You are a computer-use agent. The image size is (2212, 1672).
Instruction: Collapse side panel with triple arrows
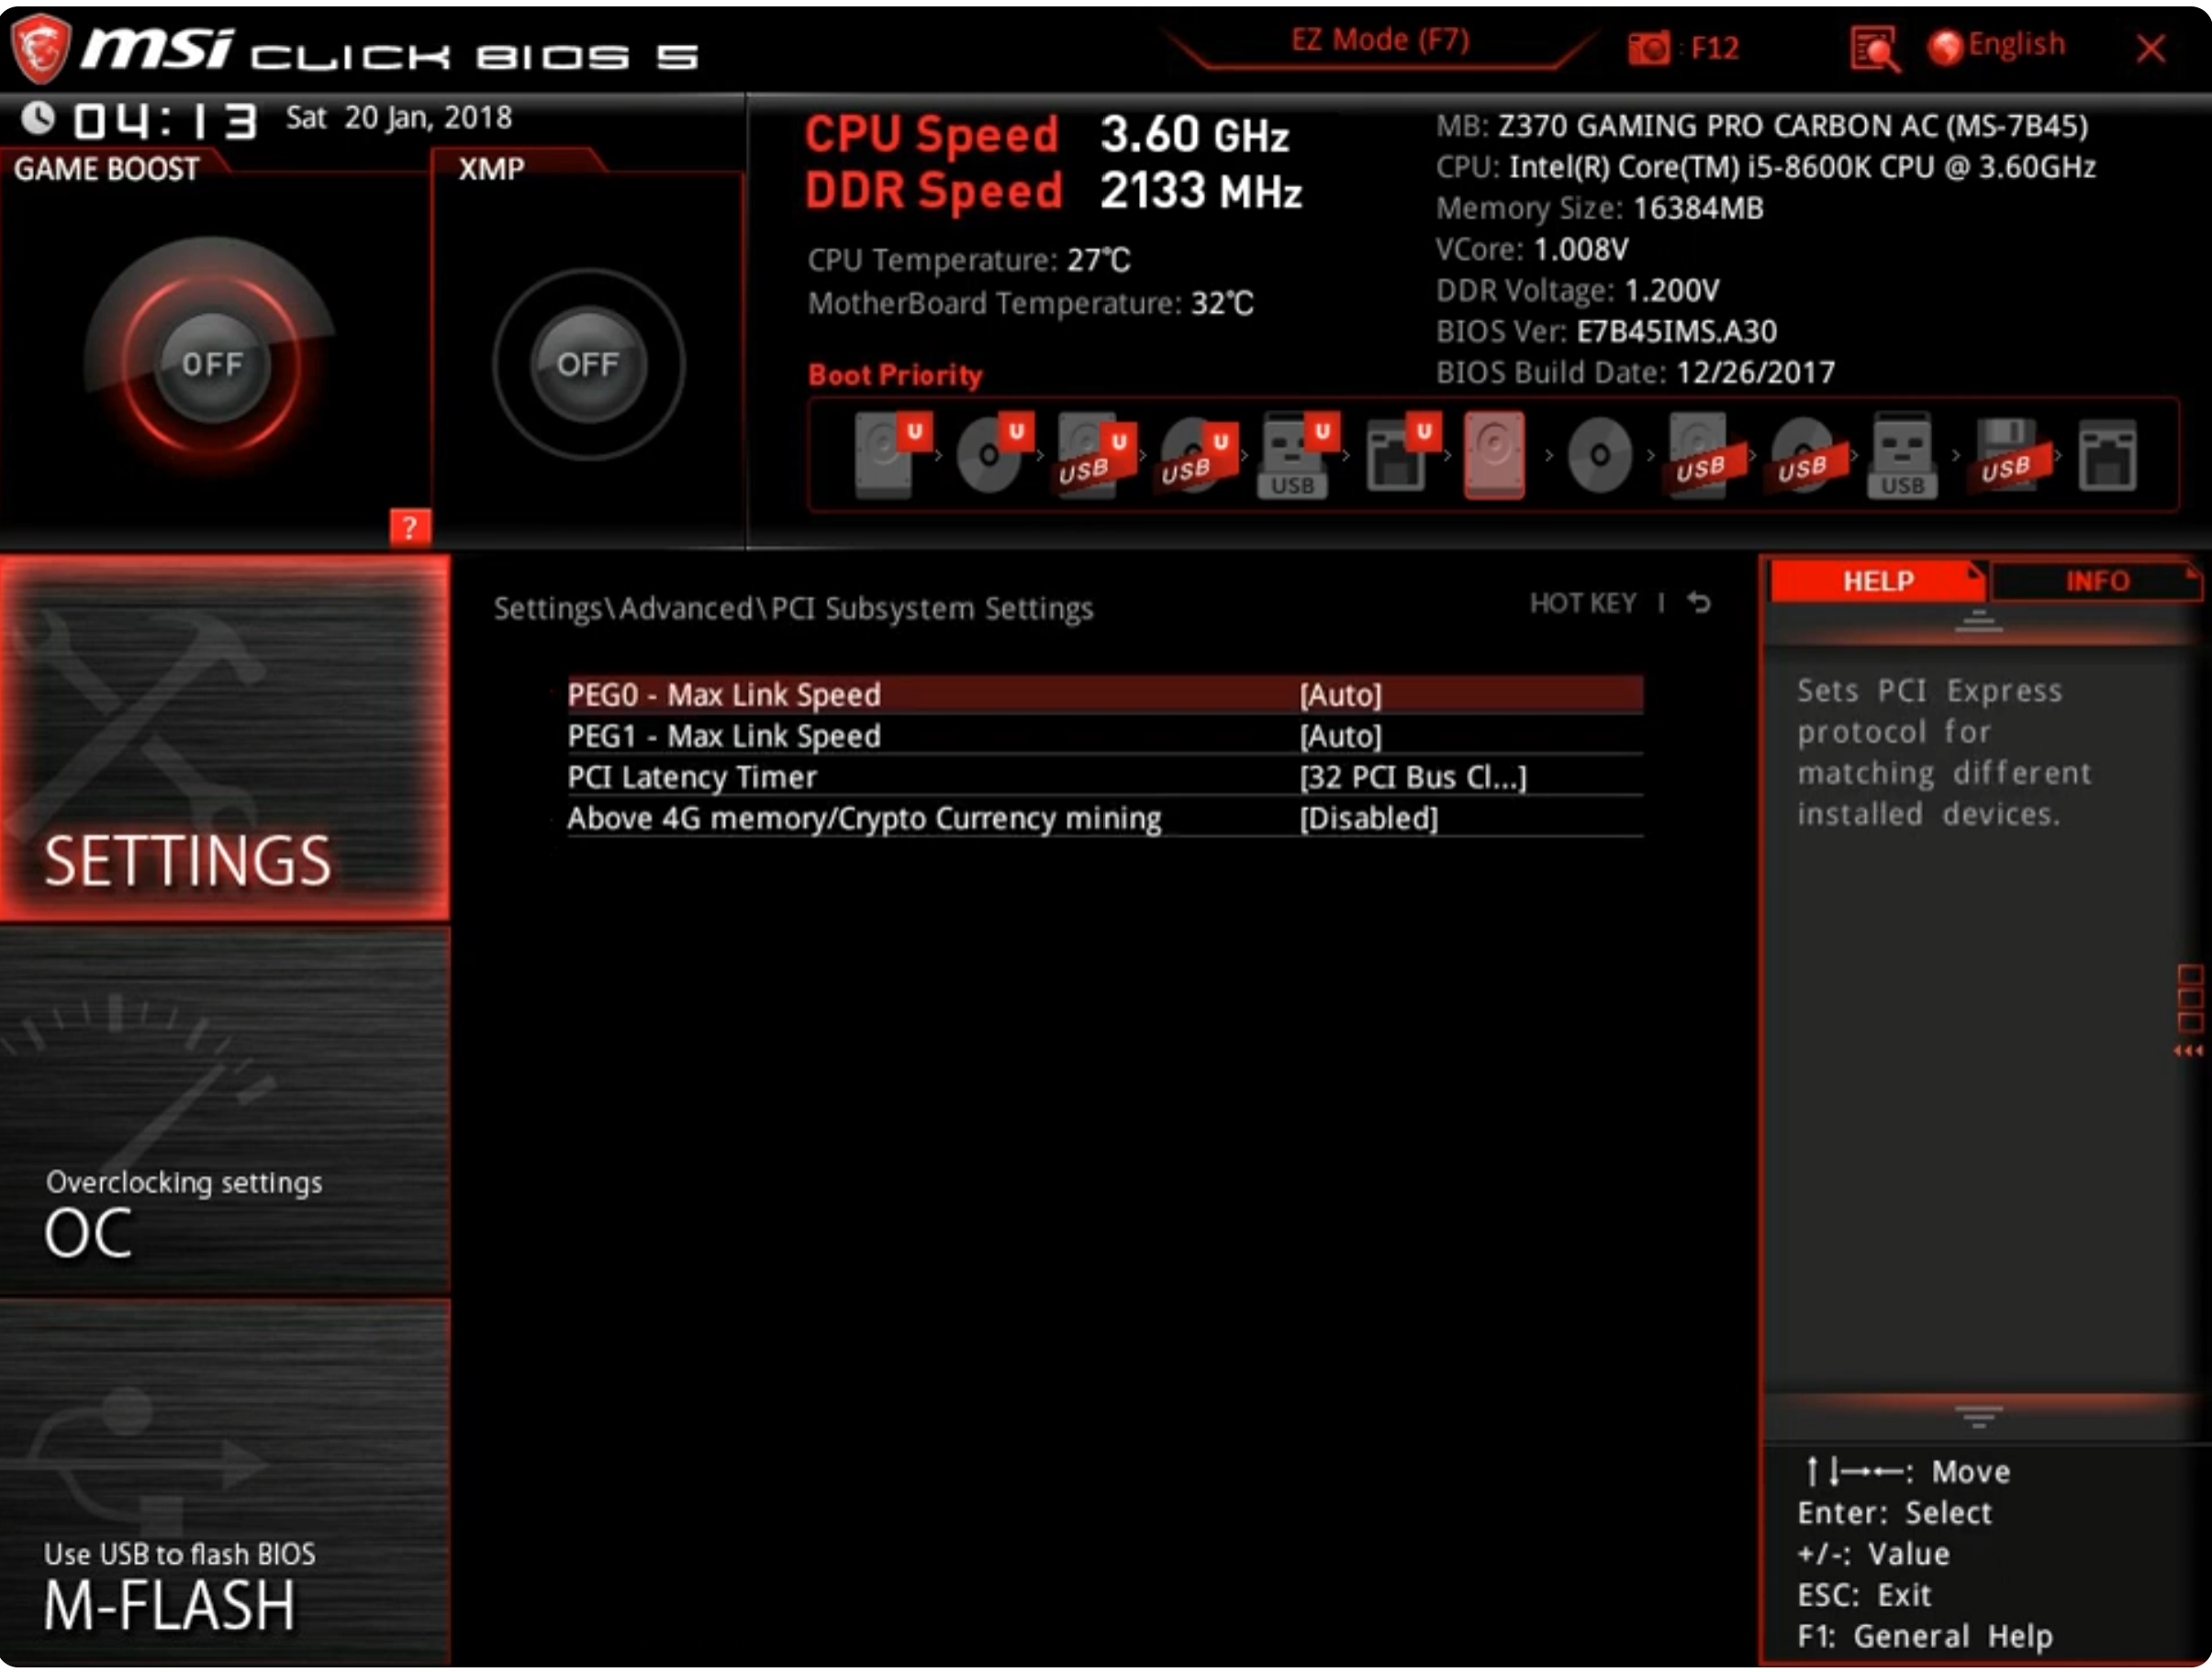[2187, 1050]
